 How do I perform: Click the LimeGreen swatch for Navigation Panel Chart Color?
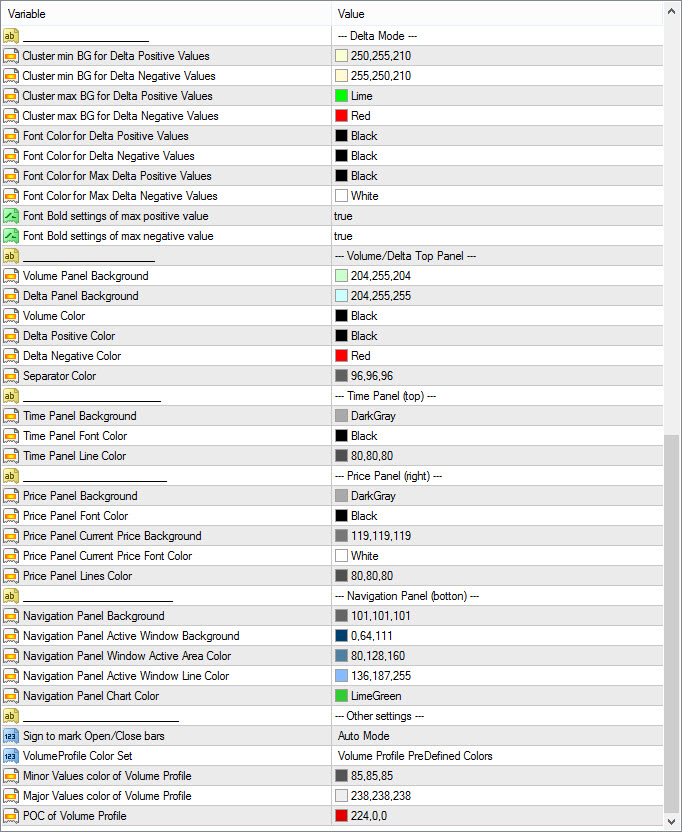pos(342,696)
